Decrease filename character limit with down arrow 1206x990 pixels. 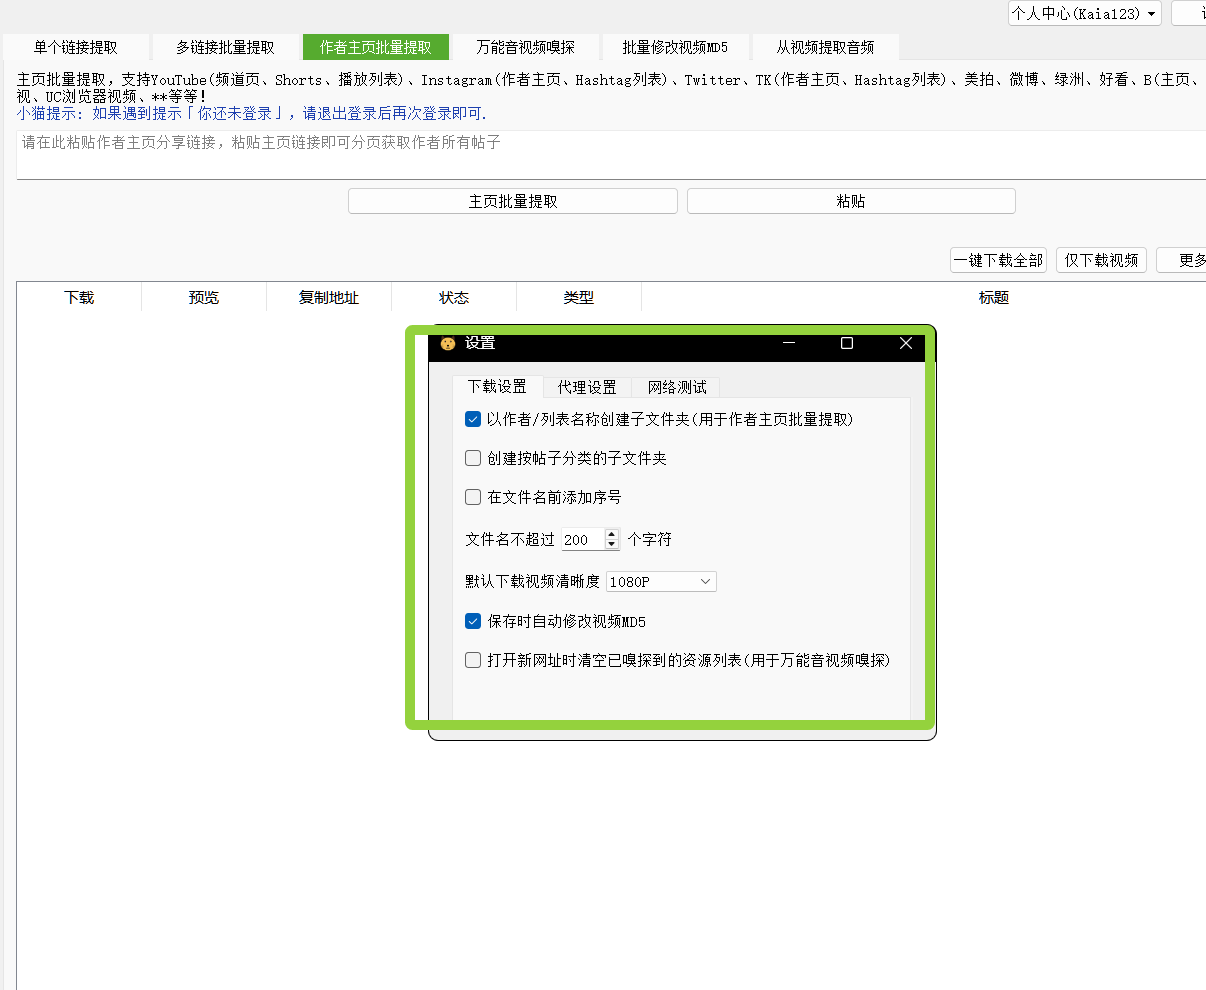pos(612,545)
